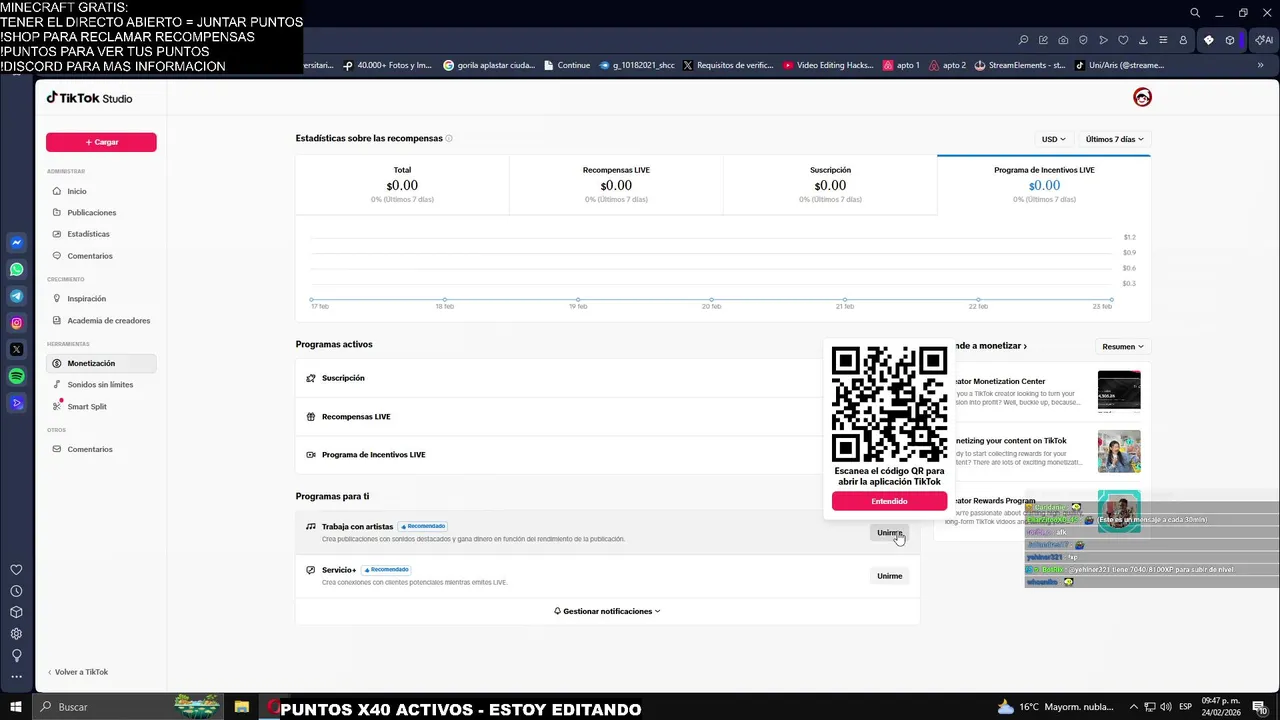
Task: Open Spotify in the Opera sidebar
Action: point(16,377)
